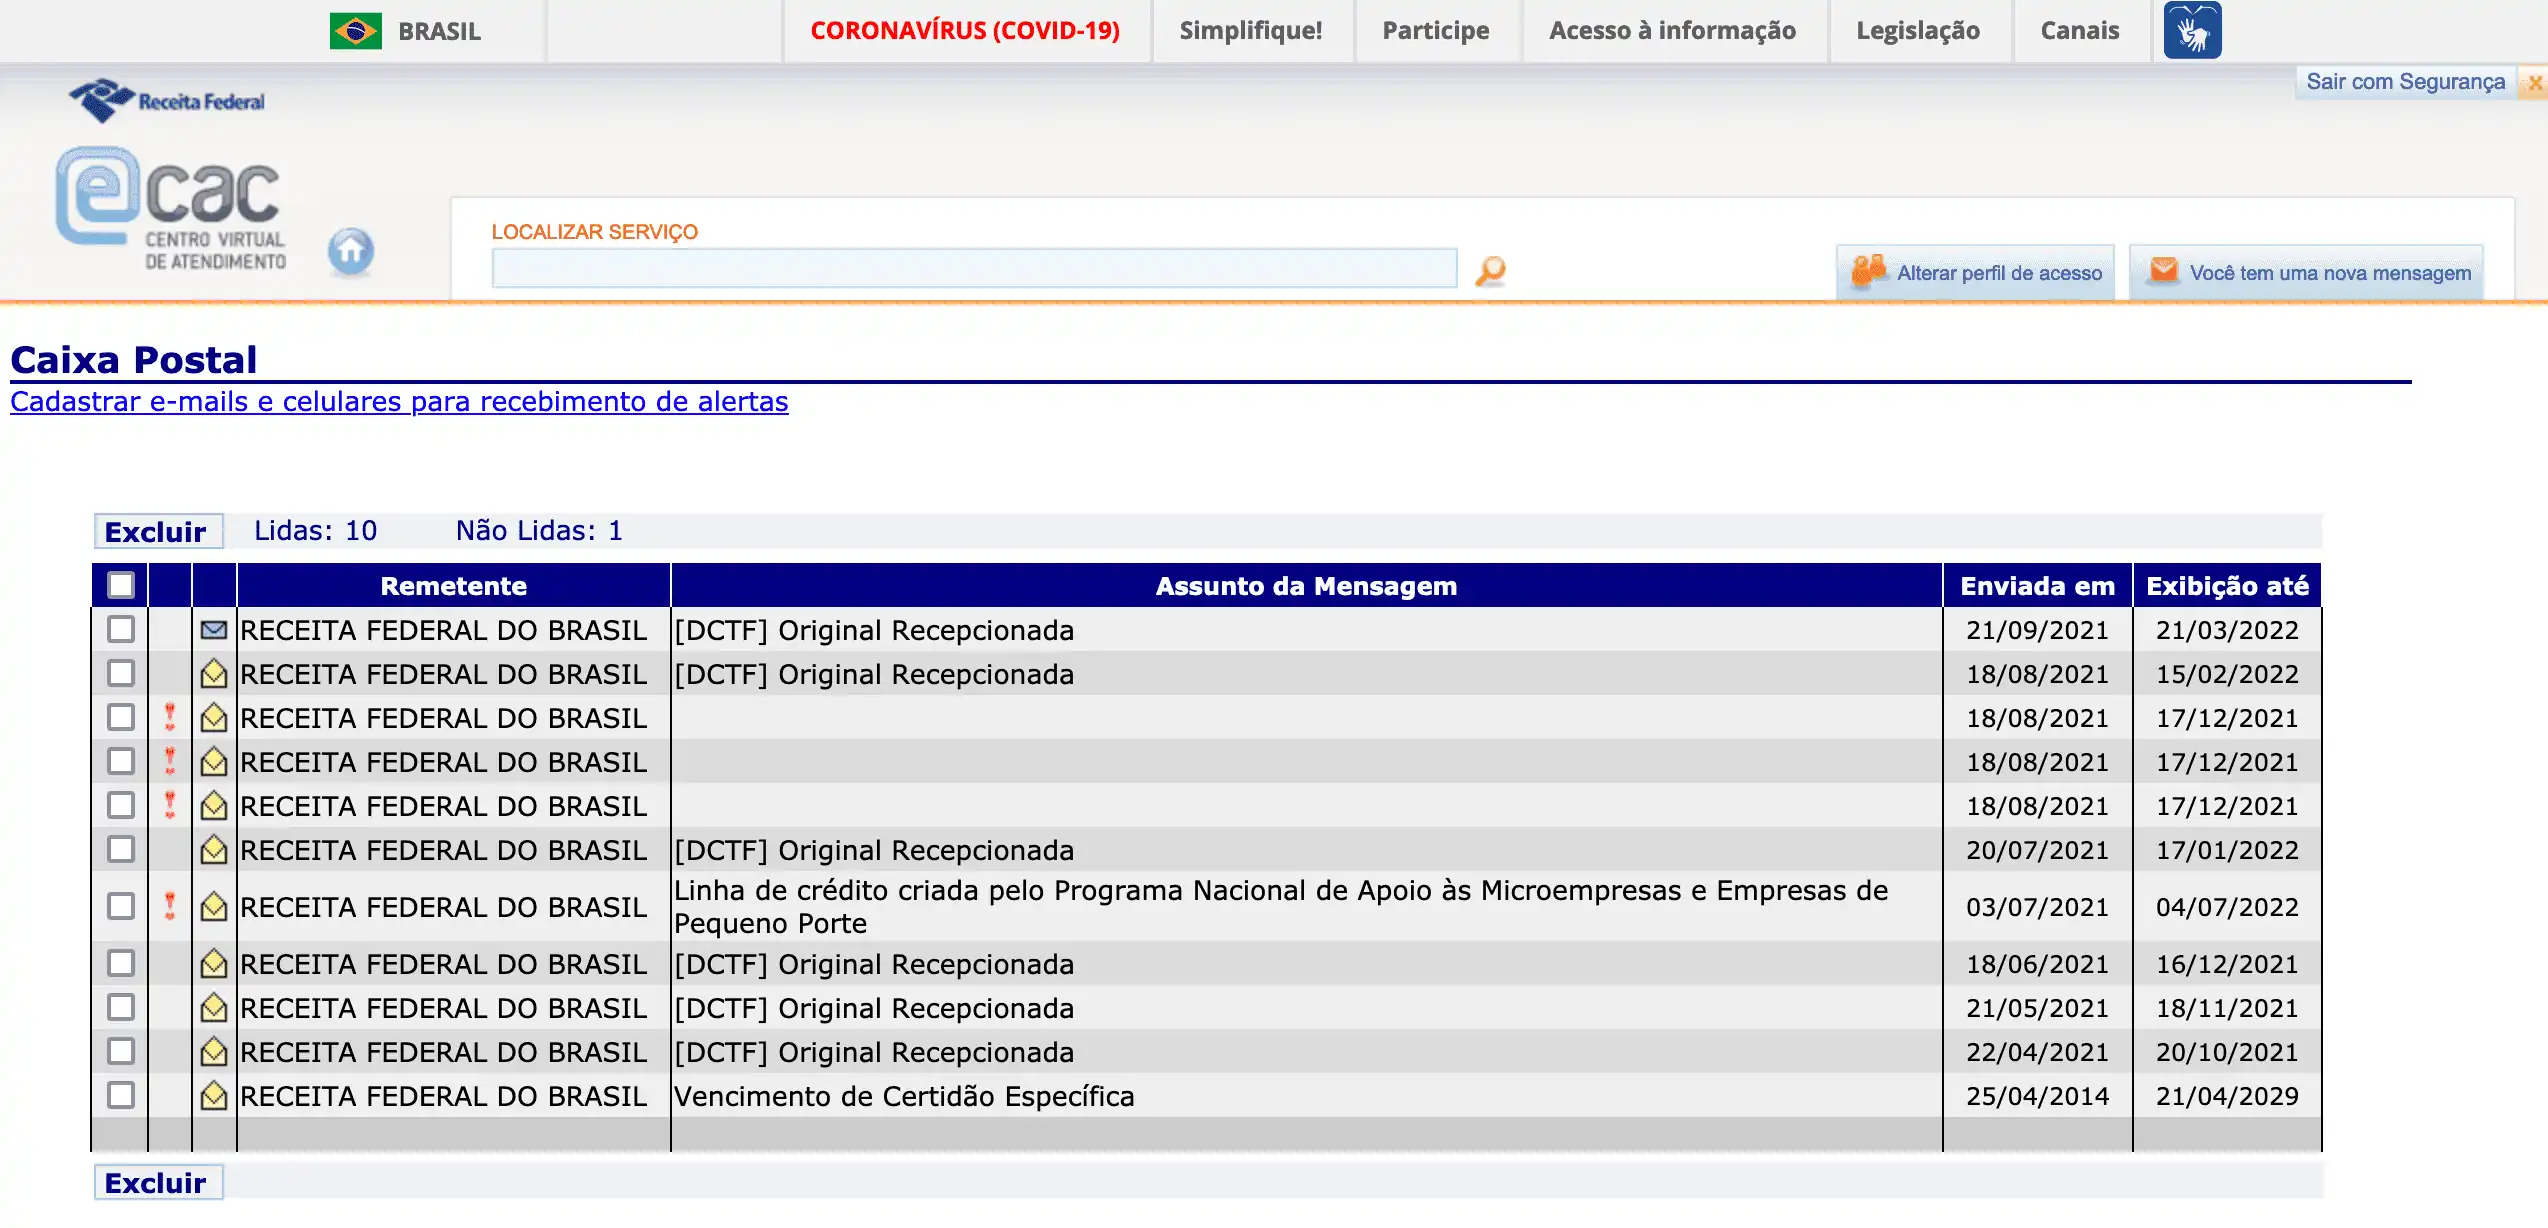This screenshot has height=1228, width=2548.
Task: Open the Acesso à informação menu
Action: (1672, 31)
